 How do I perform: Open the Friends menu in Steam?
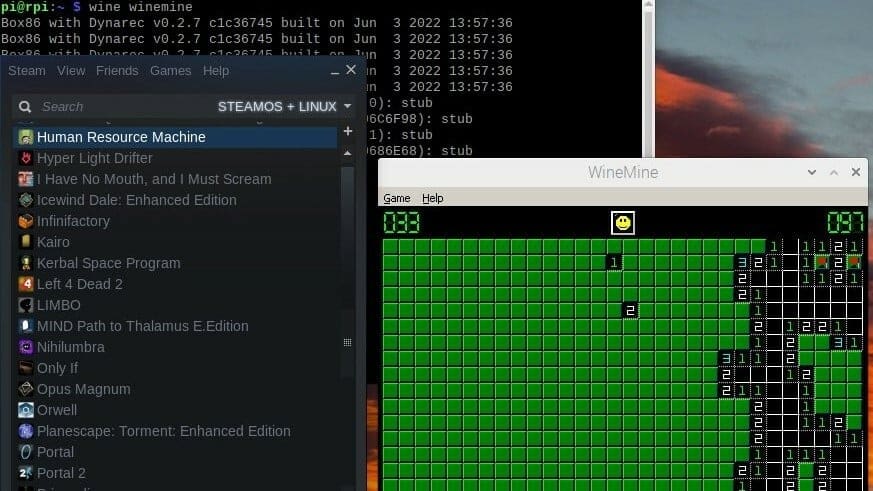[117, 71]
